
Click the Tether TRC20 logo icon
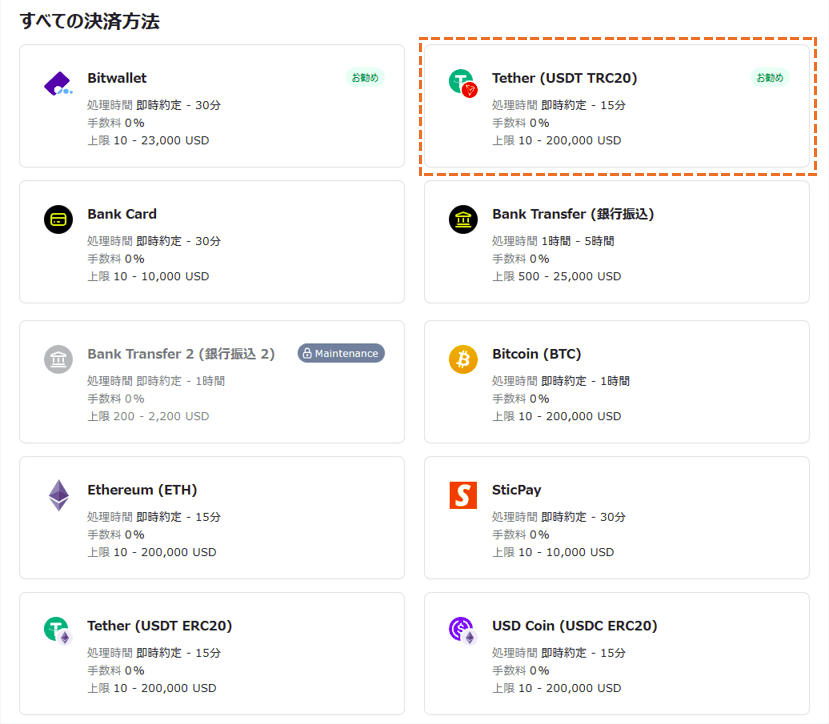463,84
